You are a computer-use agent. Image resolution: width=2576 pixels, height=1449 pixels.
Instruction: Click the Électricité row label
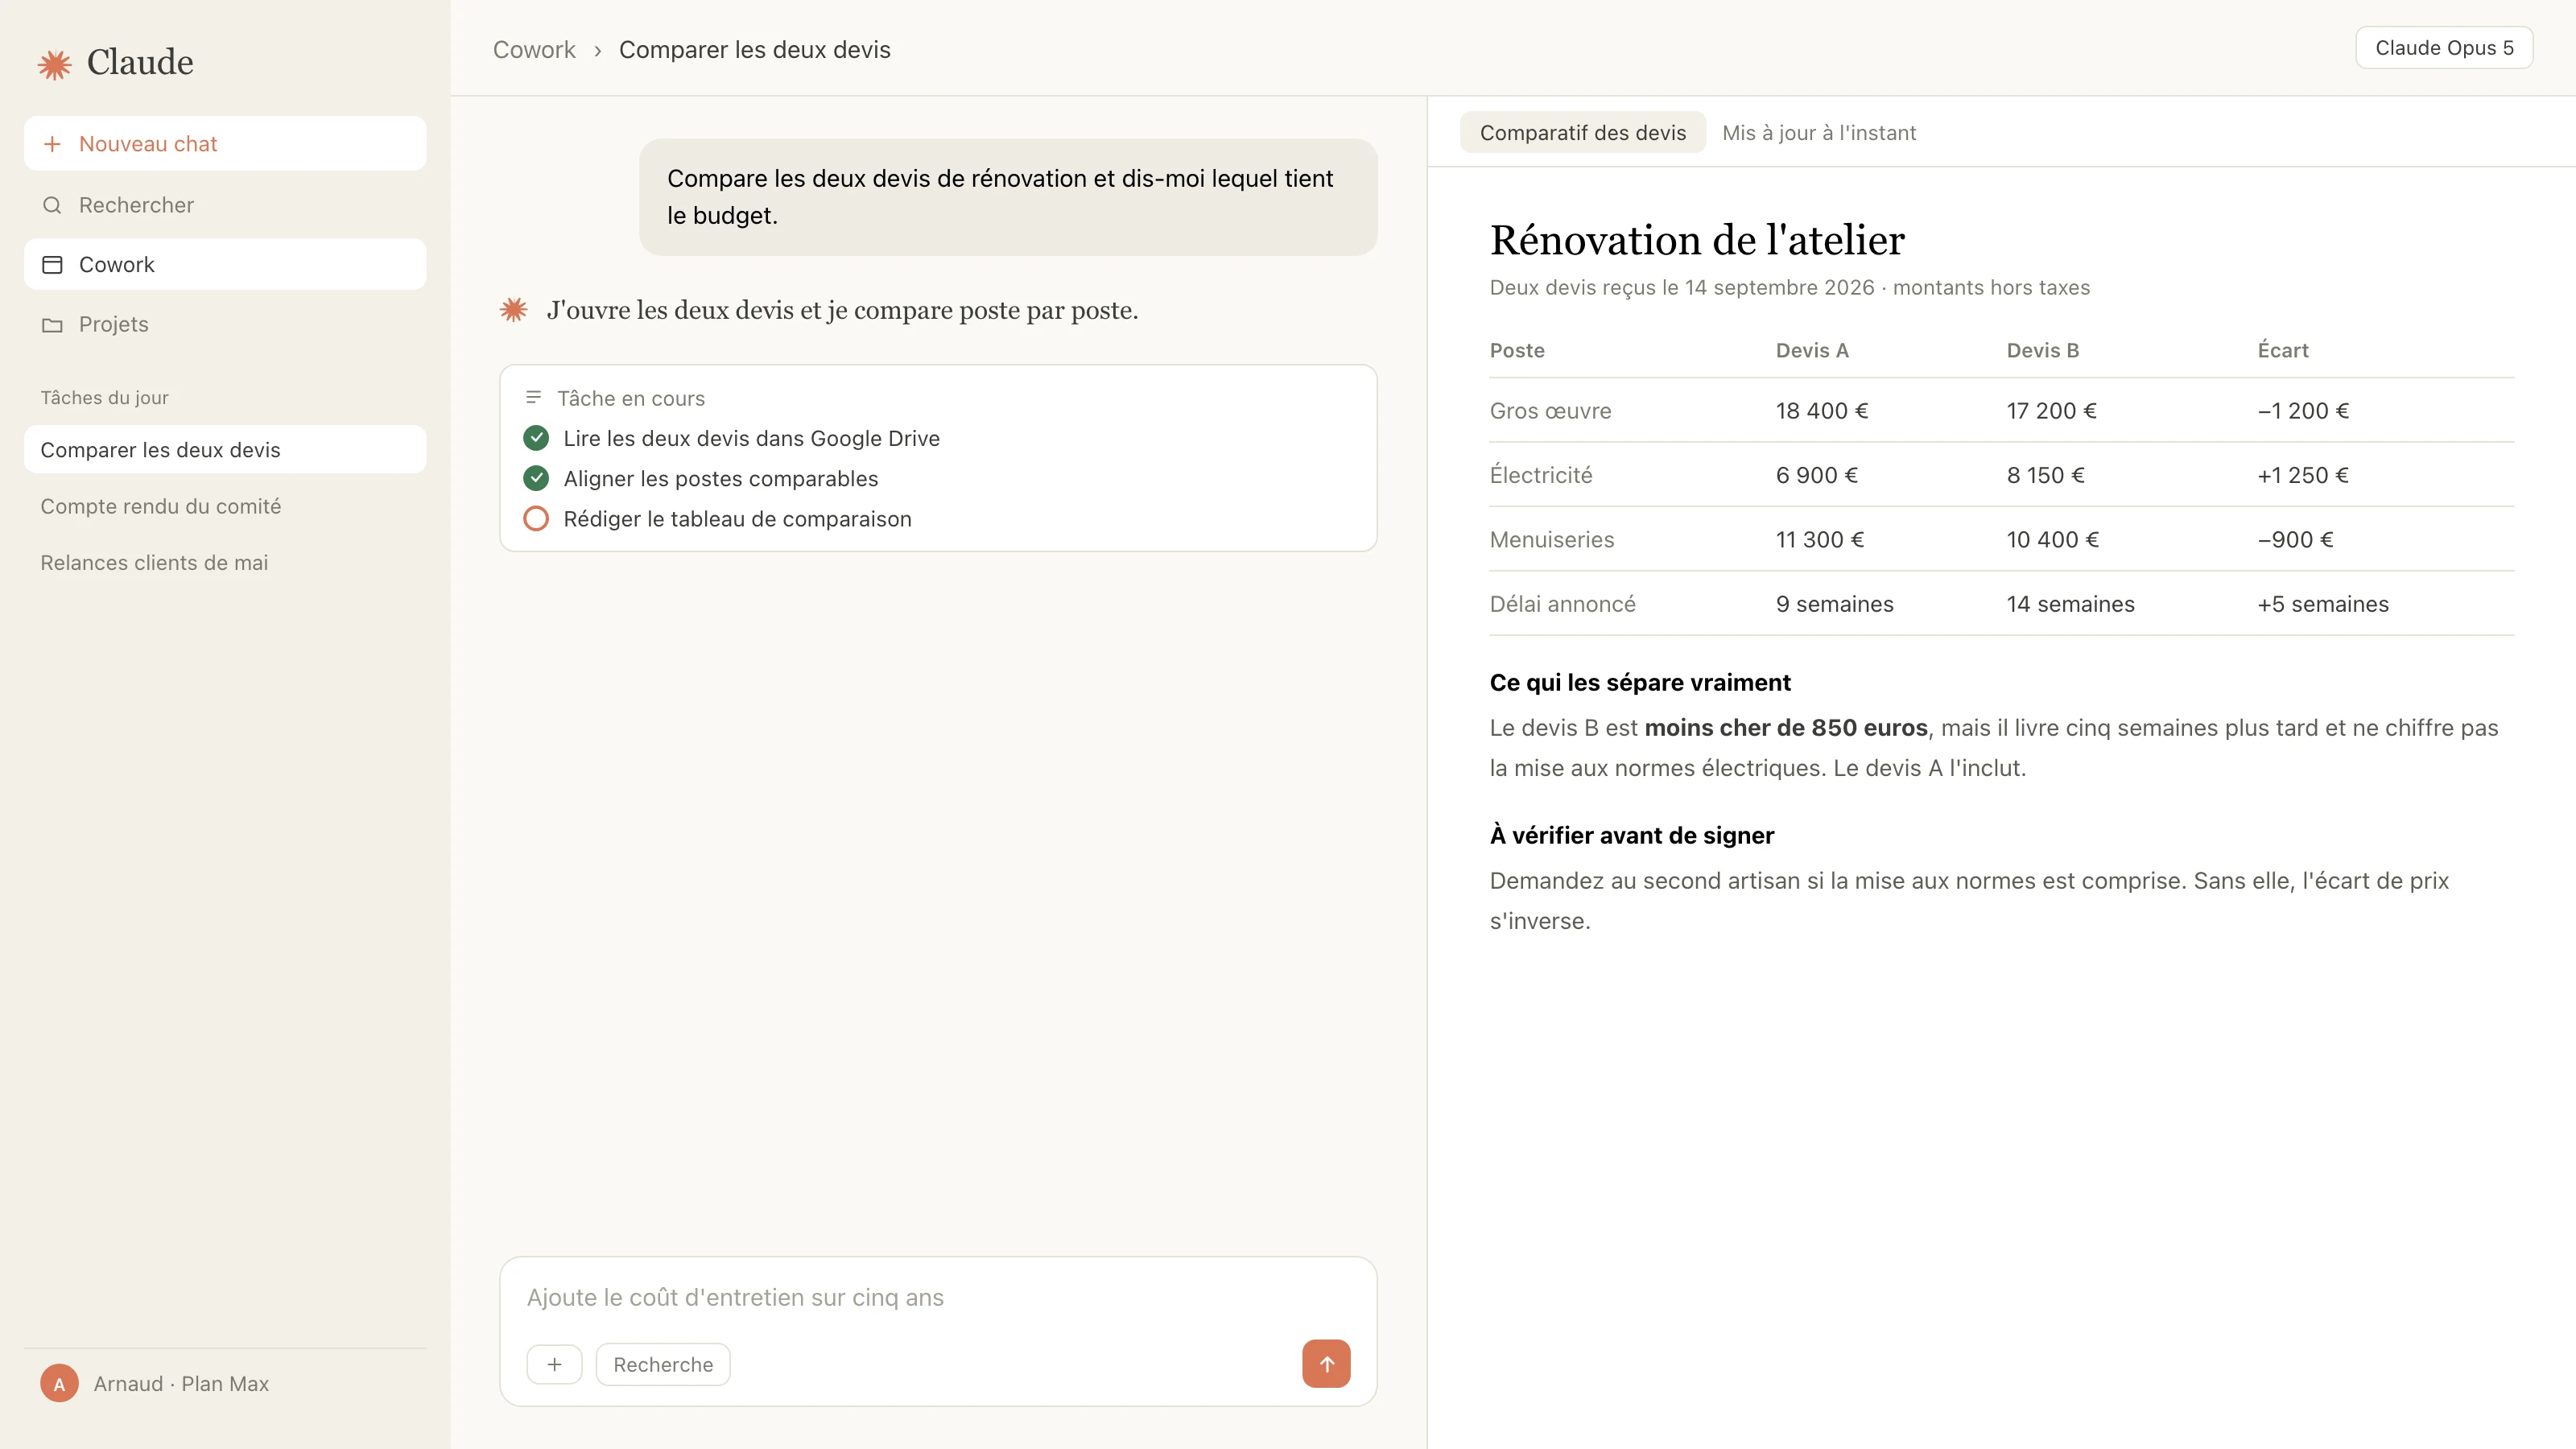(x=1541, y=475)
